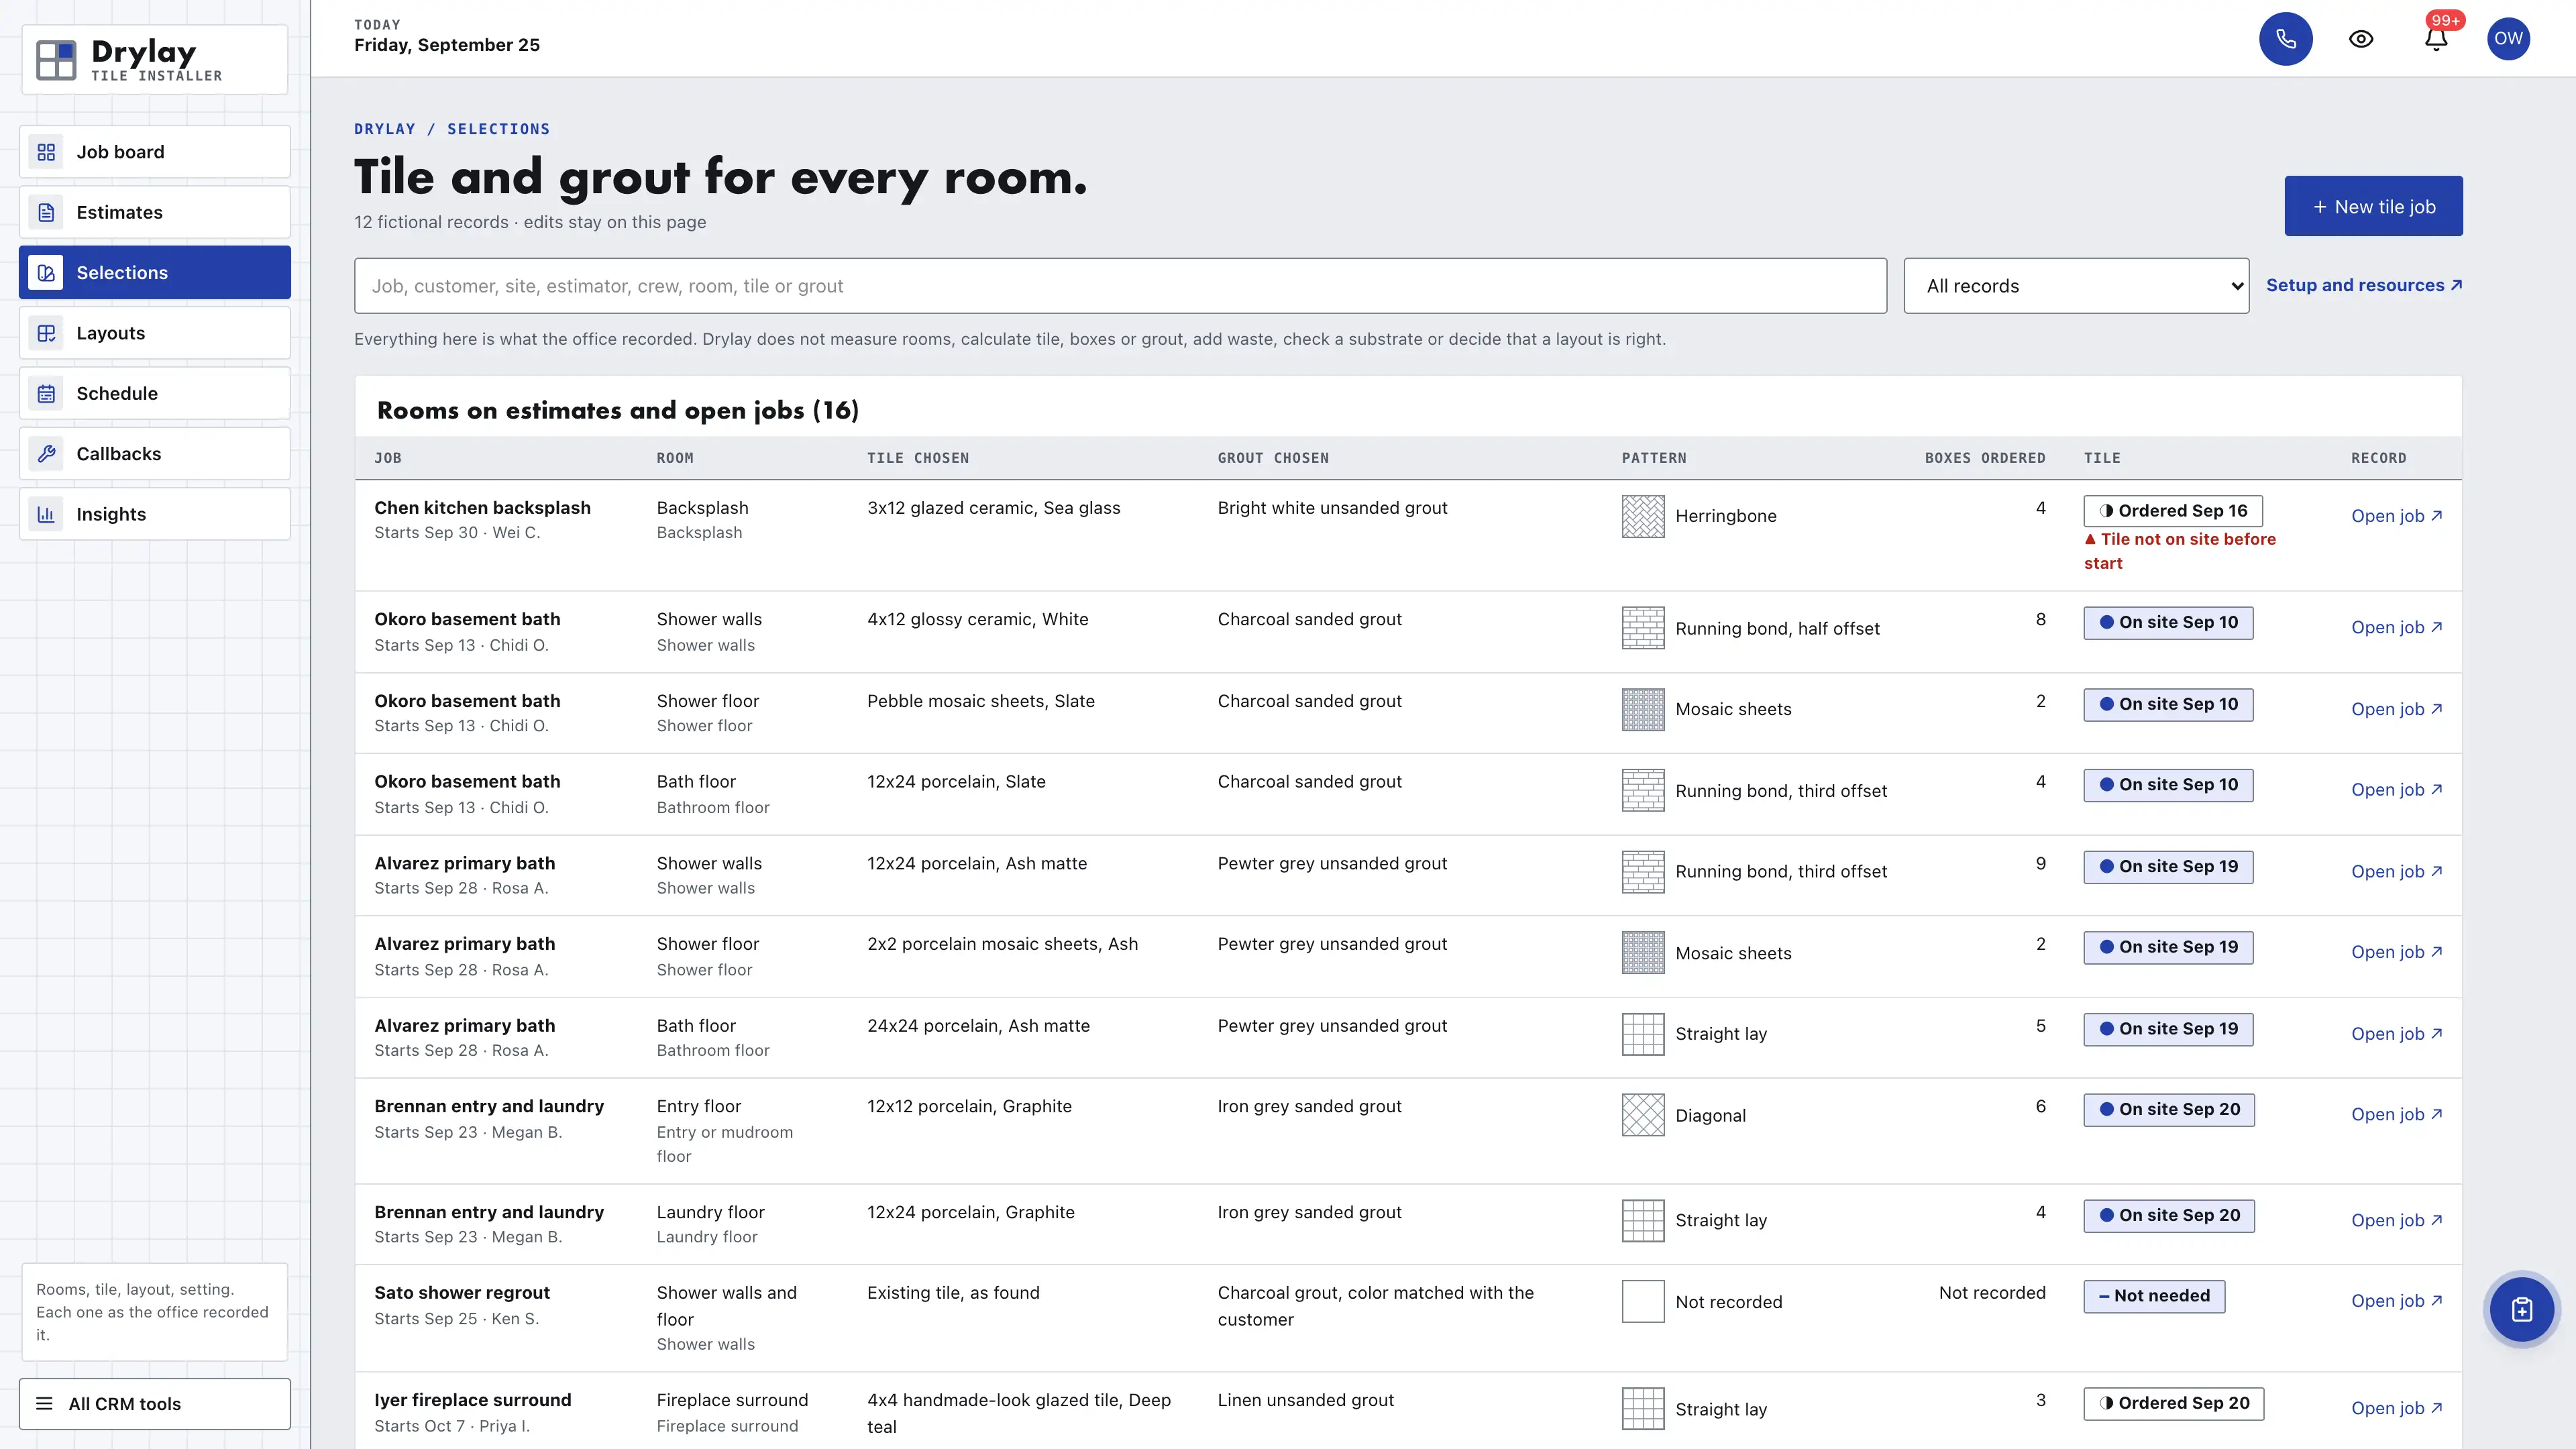Click Straight lay swatch in Laundry floor row
Screen dimensions: 2576x1449
(x=1643, y=1221)
